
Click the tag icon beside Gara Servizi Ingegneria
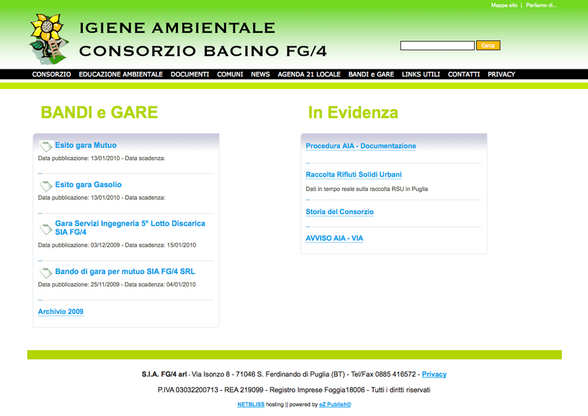[x=46, y=229]
